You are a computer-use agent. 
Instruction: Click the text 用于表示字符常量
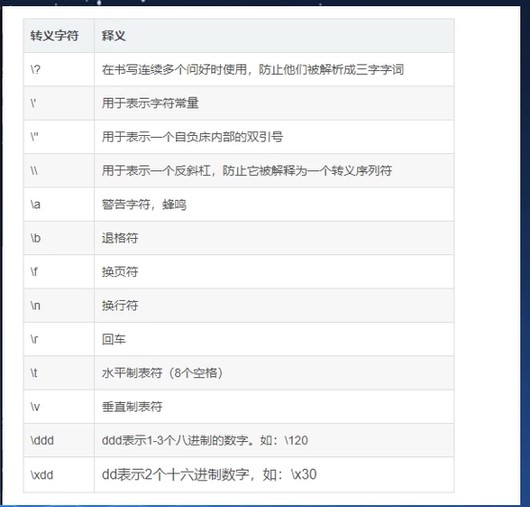(x=150, y=103)
